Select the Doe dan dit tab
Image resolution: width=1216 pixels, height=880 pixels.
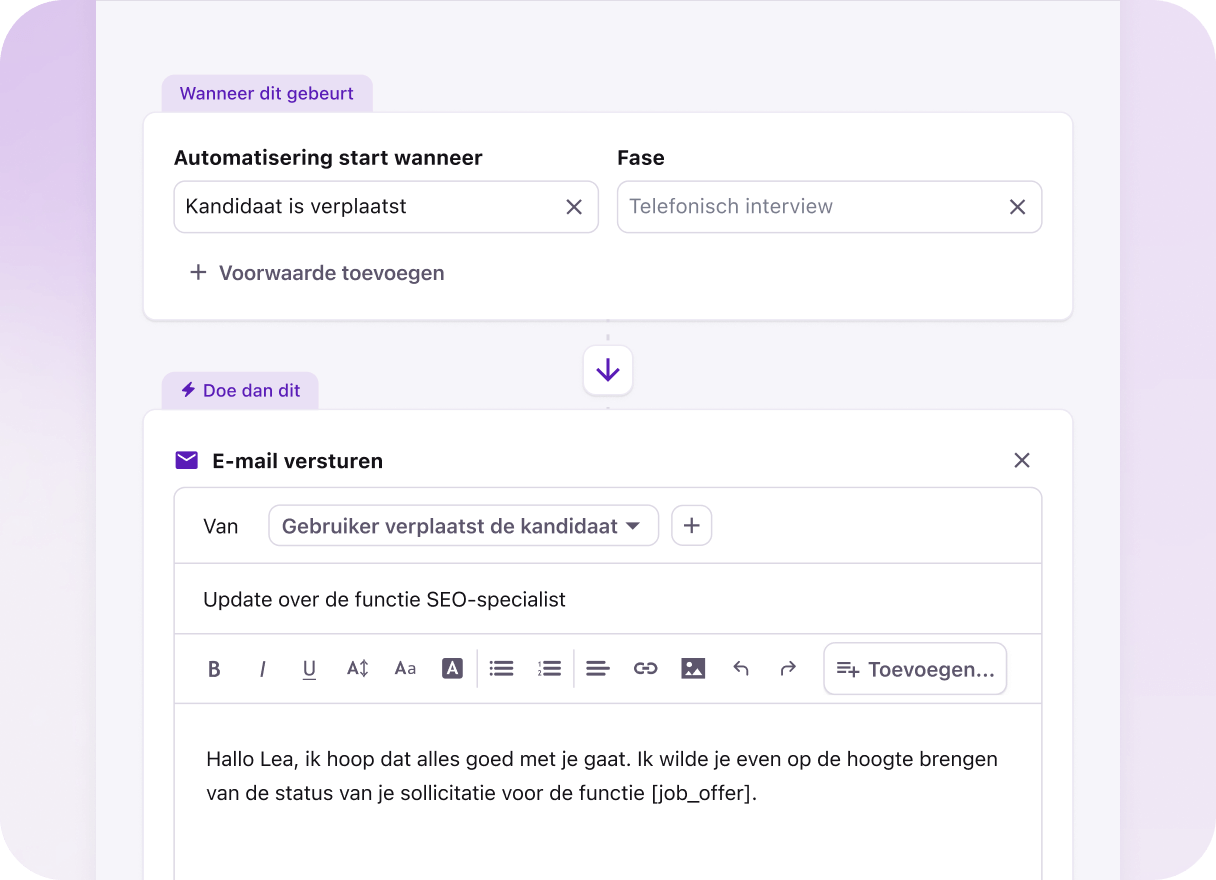tap(240, 390)
